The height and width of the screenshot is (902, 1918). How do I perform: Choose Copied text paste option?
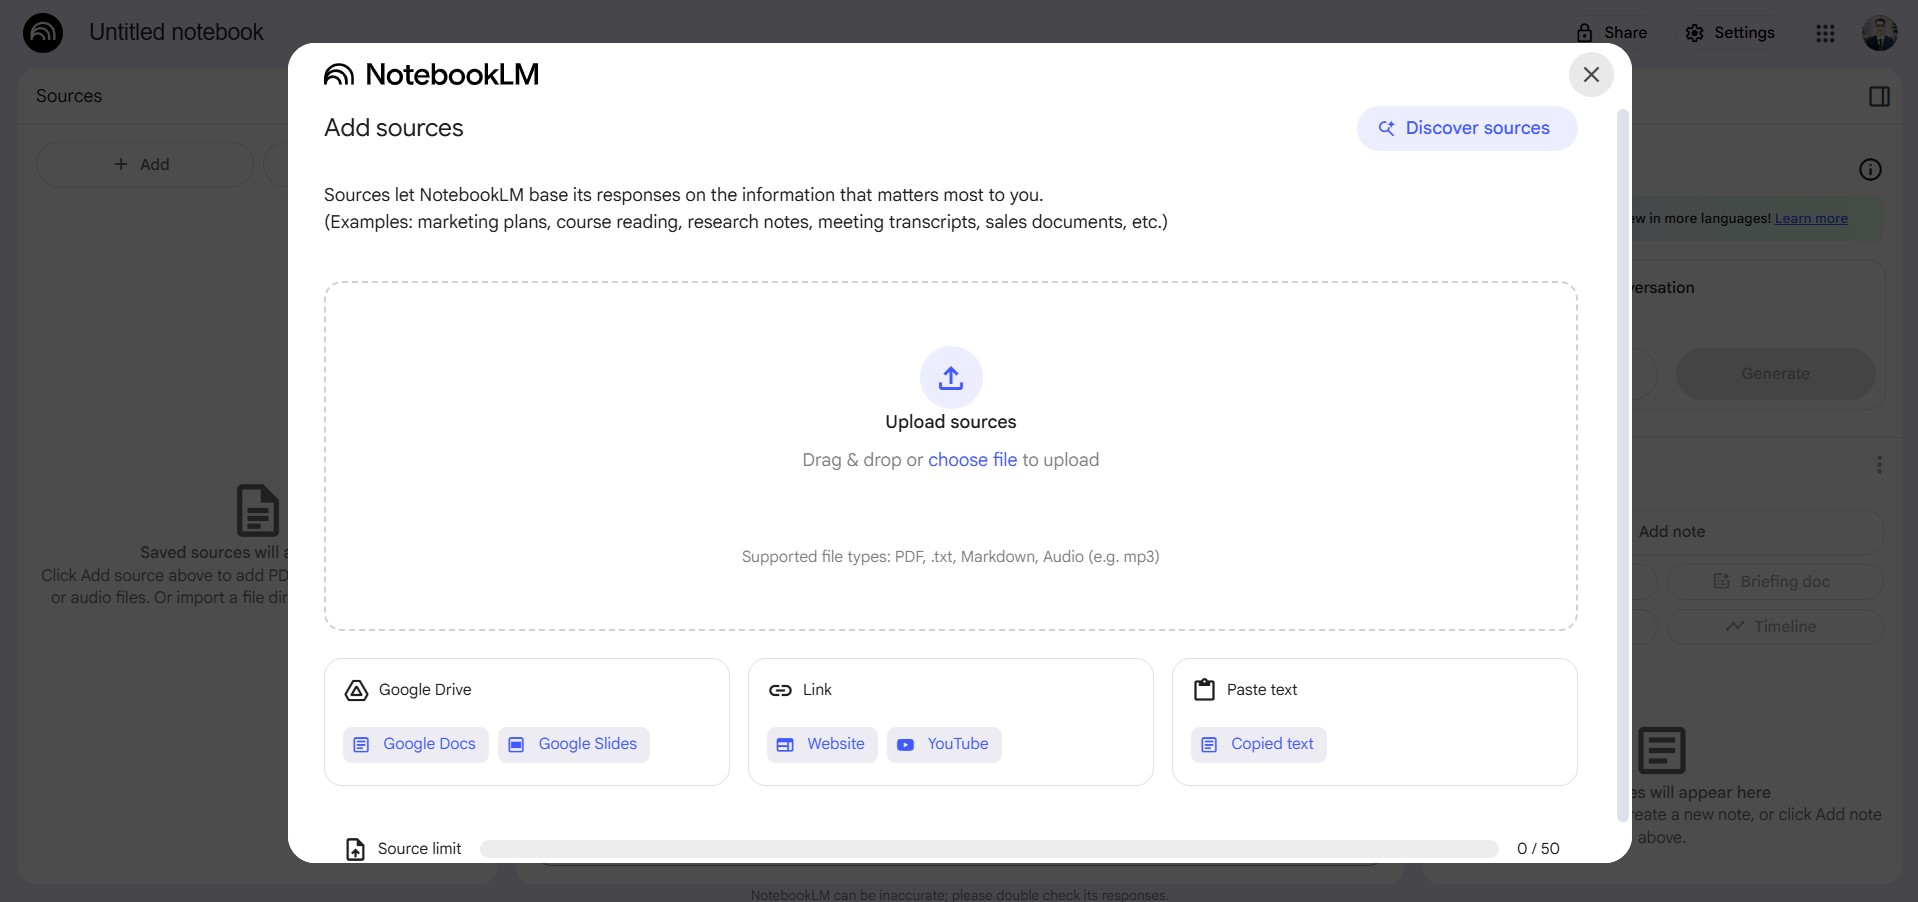pyautogui.click(x=1259, y=744)
